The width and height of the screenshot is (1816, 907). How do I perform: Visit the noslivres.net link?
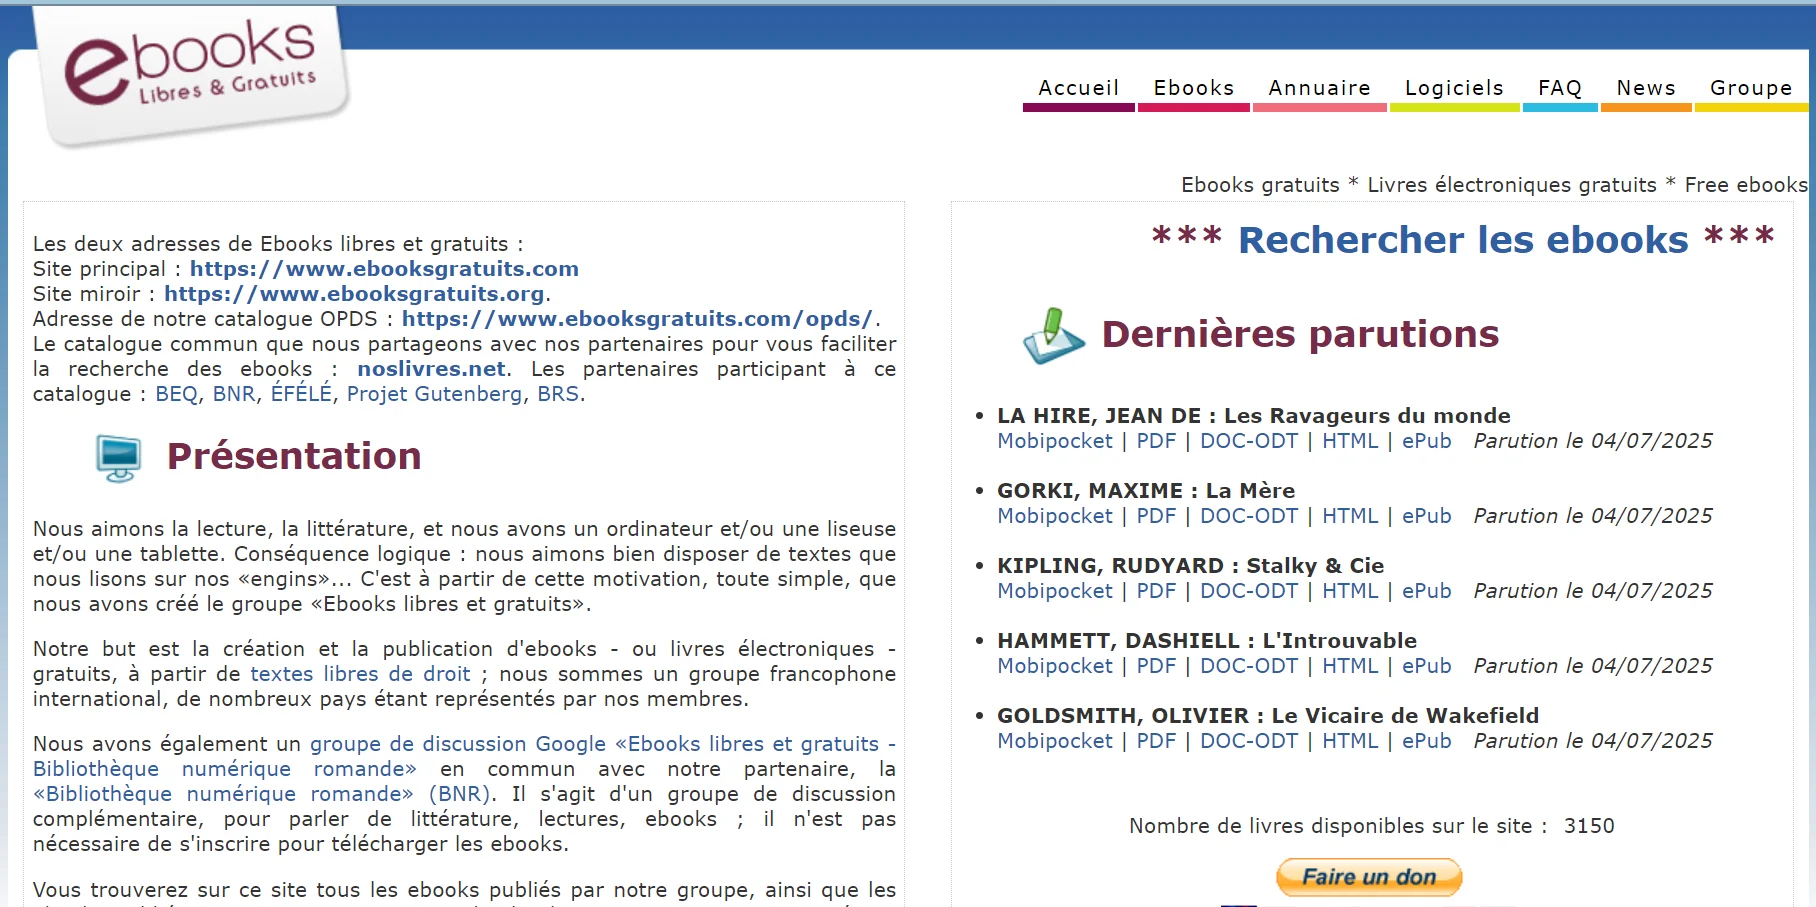coord(431,369)
